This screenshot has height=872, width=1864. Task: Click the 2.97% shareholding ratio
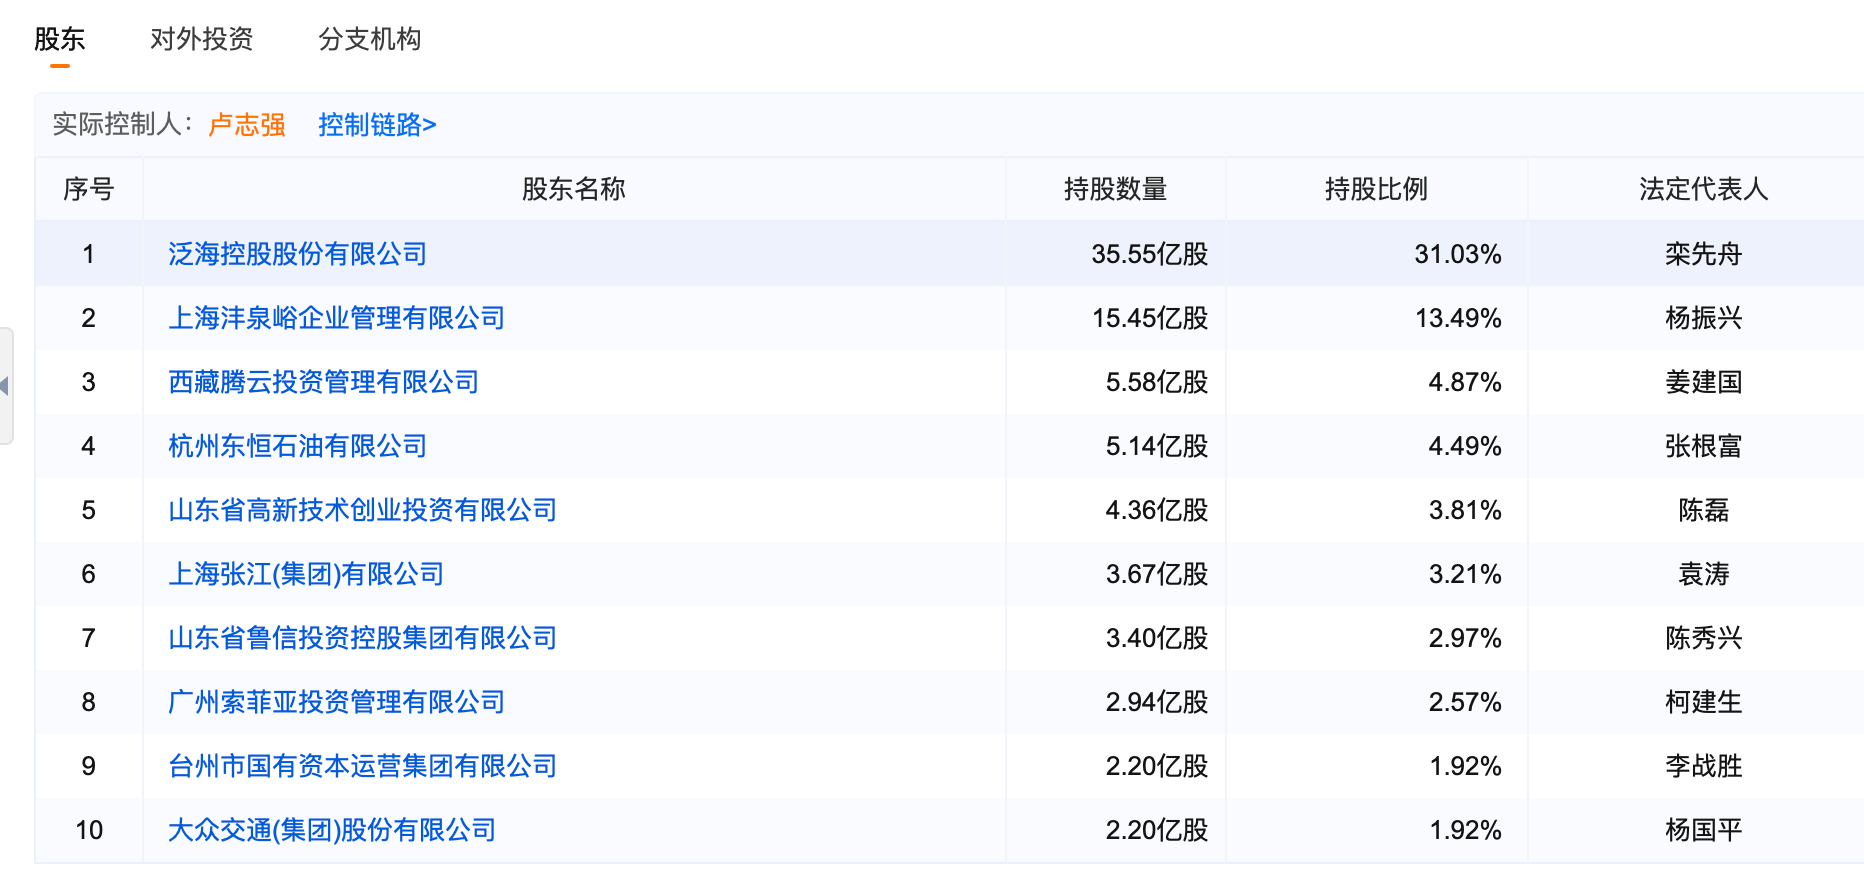(x=1465, y=638)
